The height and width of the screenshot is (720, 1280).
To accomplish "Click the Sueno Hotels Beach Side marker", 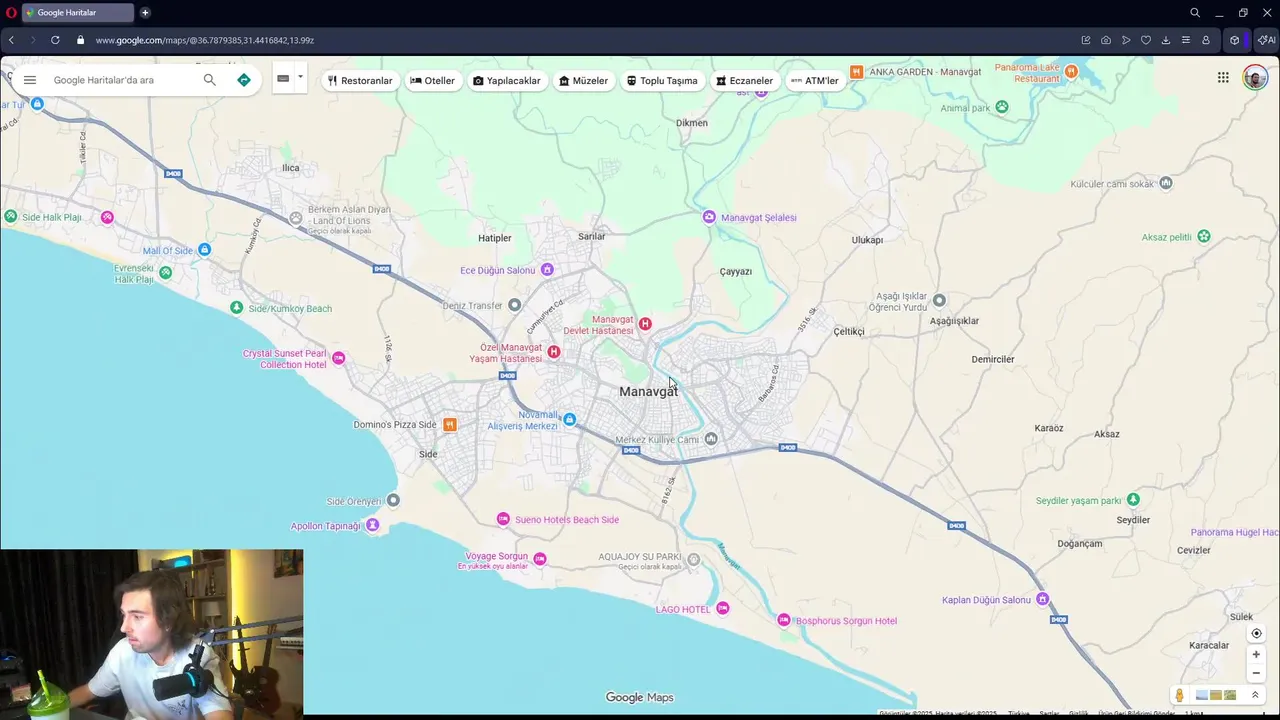I will [x=503, y=519].
